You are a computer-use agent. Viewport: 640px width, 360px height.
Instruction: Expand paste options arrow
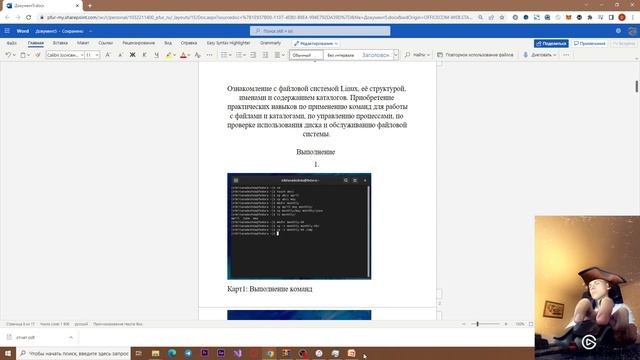coord(29,55)
